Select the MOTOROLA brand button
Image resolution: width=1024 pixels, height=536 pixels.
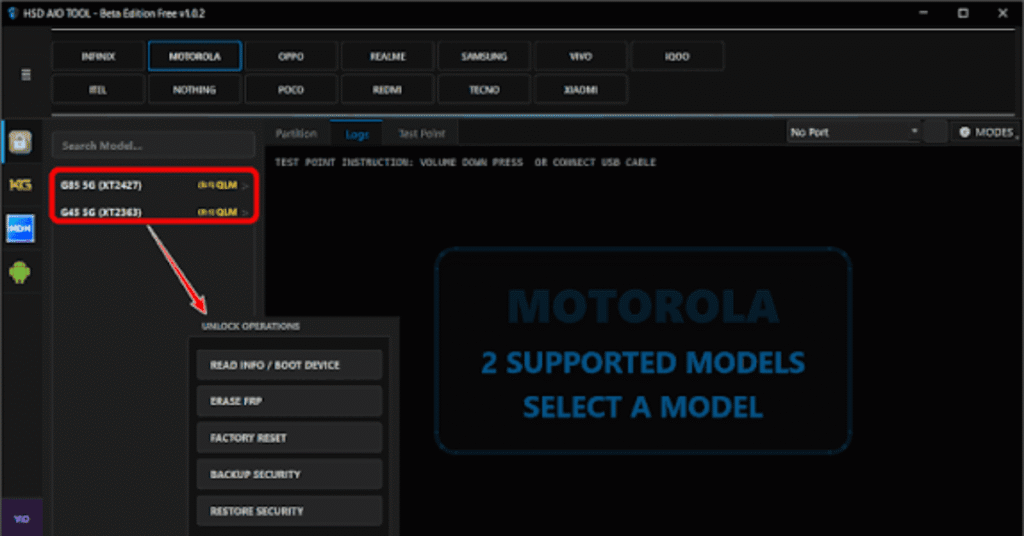click(x=195, y=57)
